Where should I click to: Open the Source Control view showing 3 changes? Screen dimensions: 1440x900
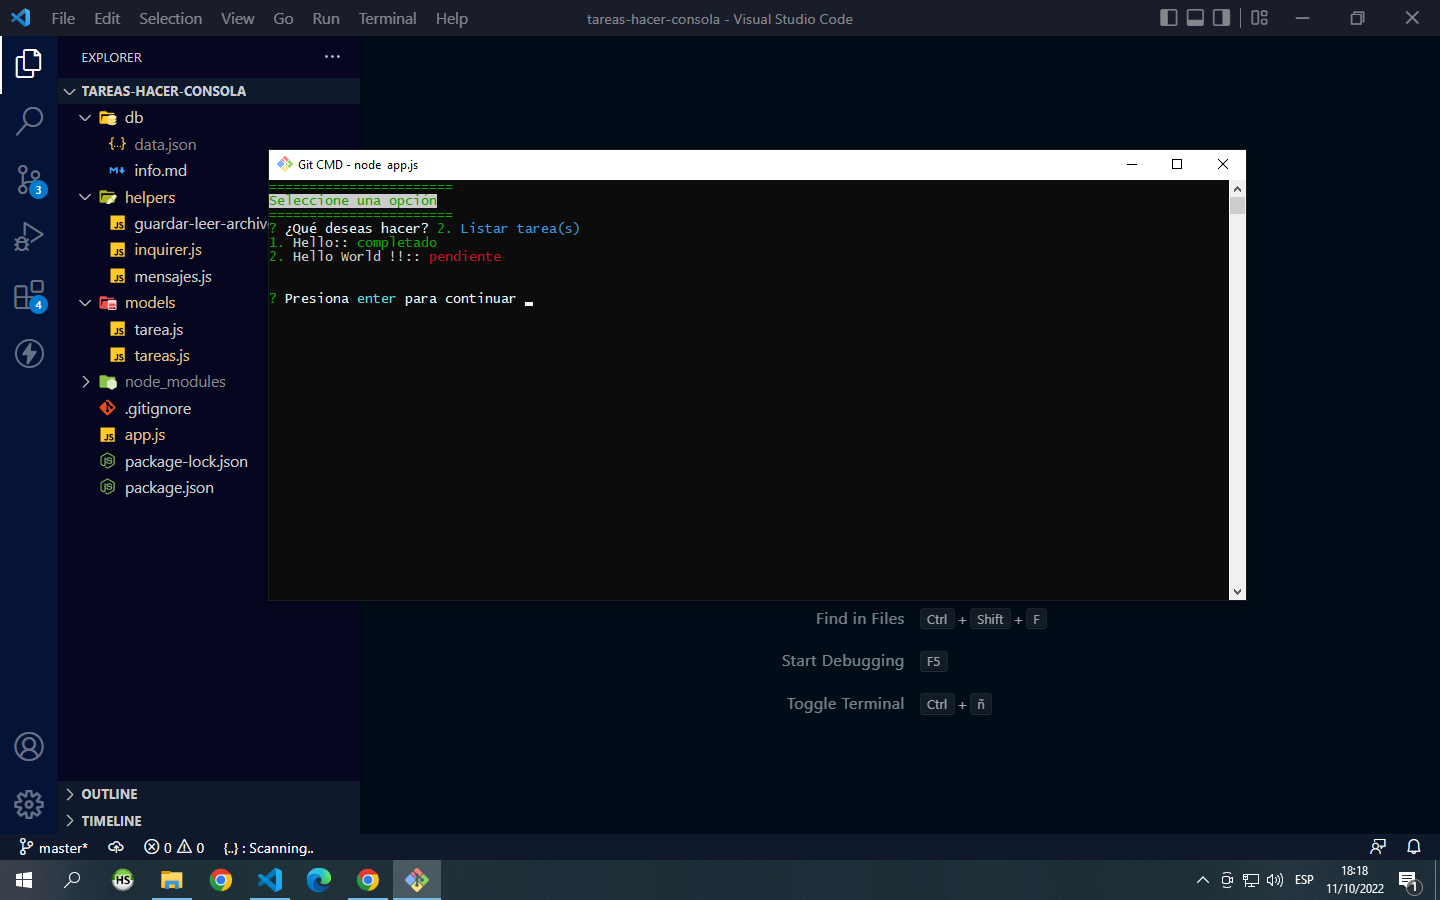pyautogui.click(x=29, y=178)
